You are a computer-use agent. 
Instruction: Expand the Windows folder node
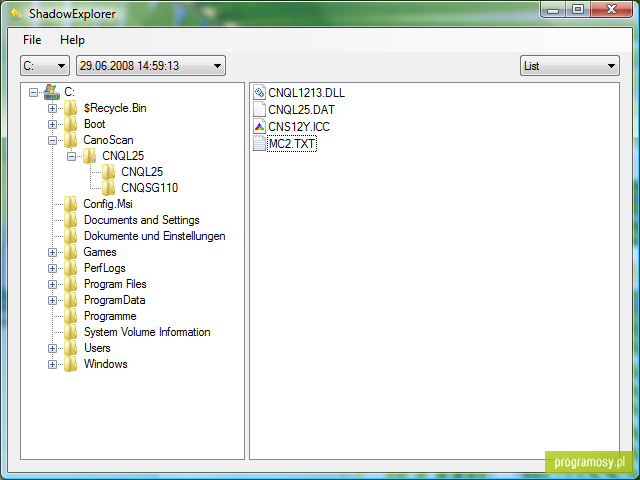(x=52, y=364)
